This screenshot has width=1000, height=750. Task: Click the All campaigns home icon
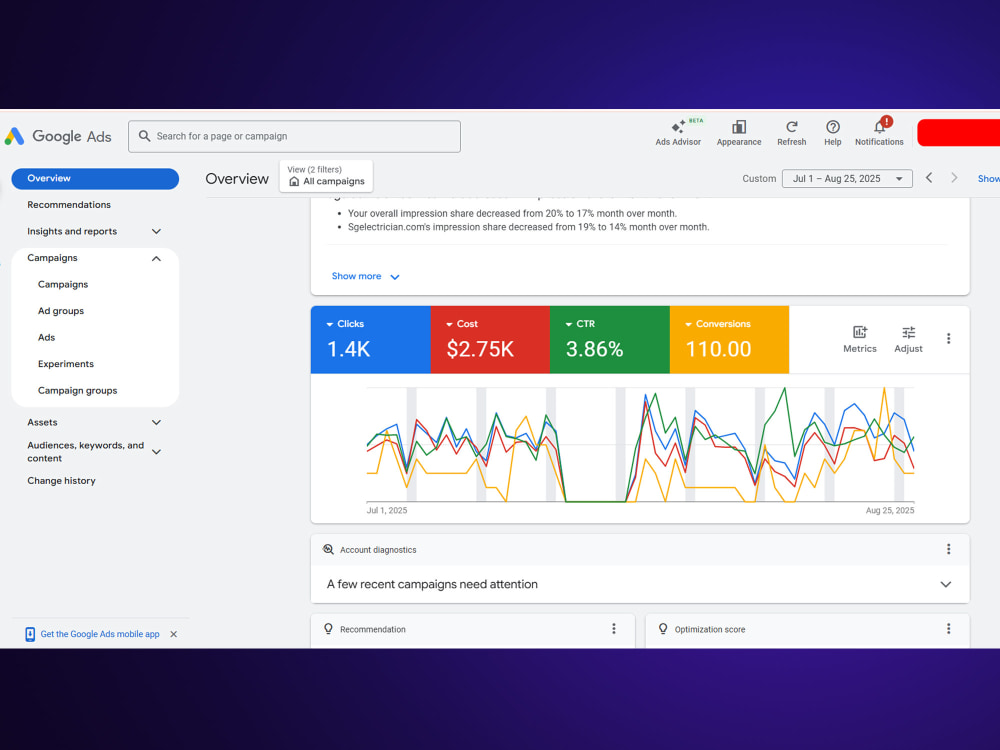point(294,182)
